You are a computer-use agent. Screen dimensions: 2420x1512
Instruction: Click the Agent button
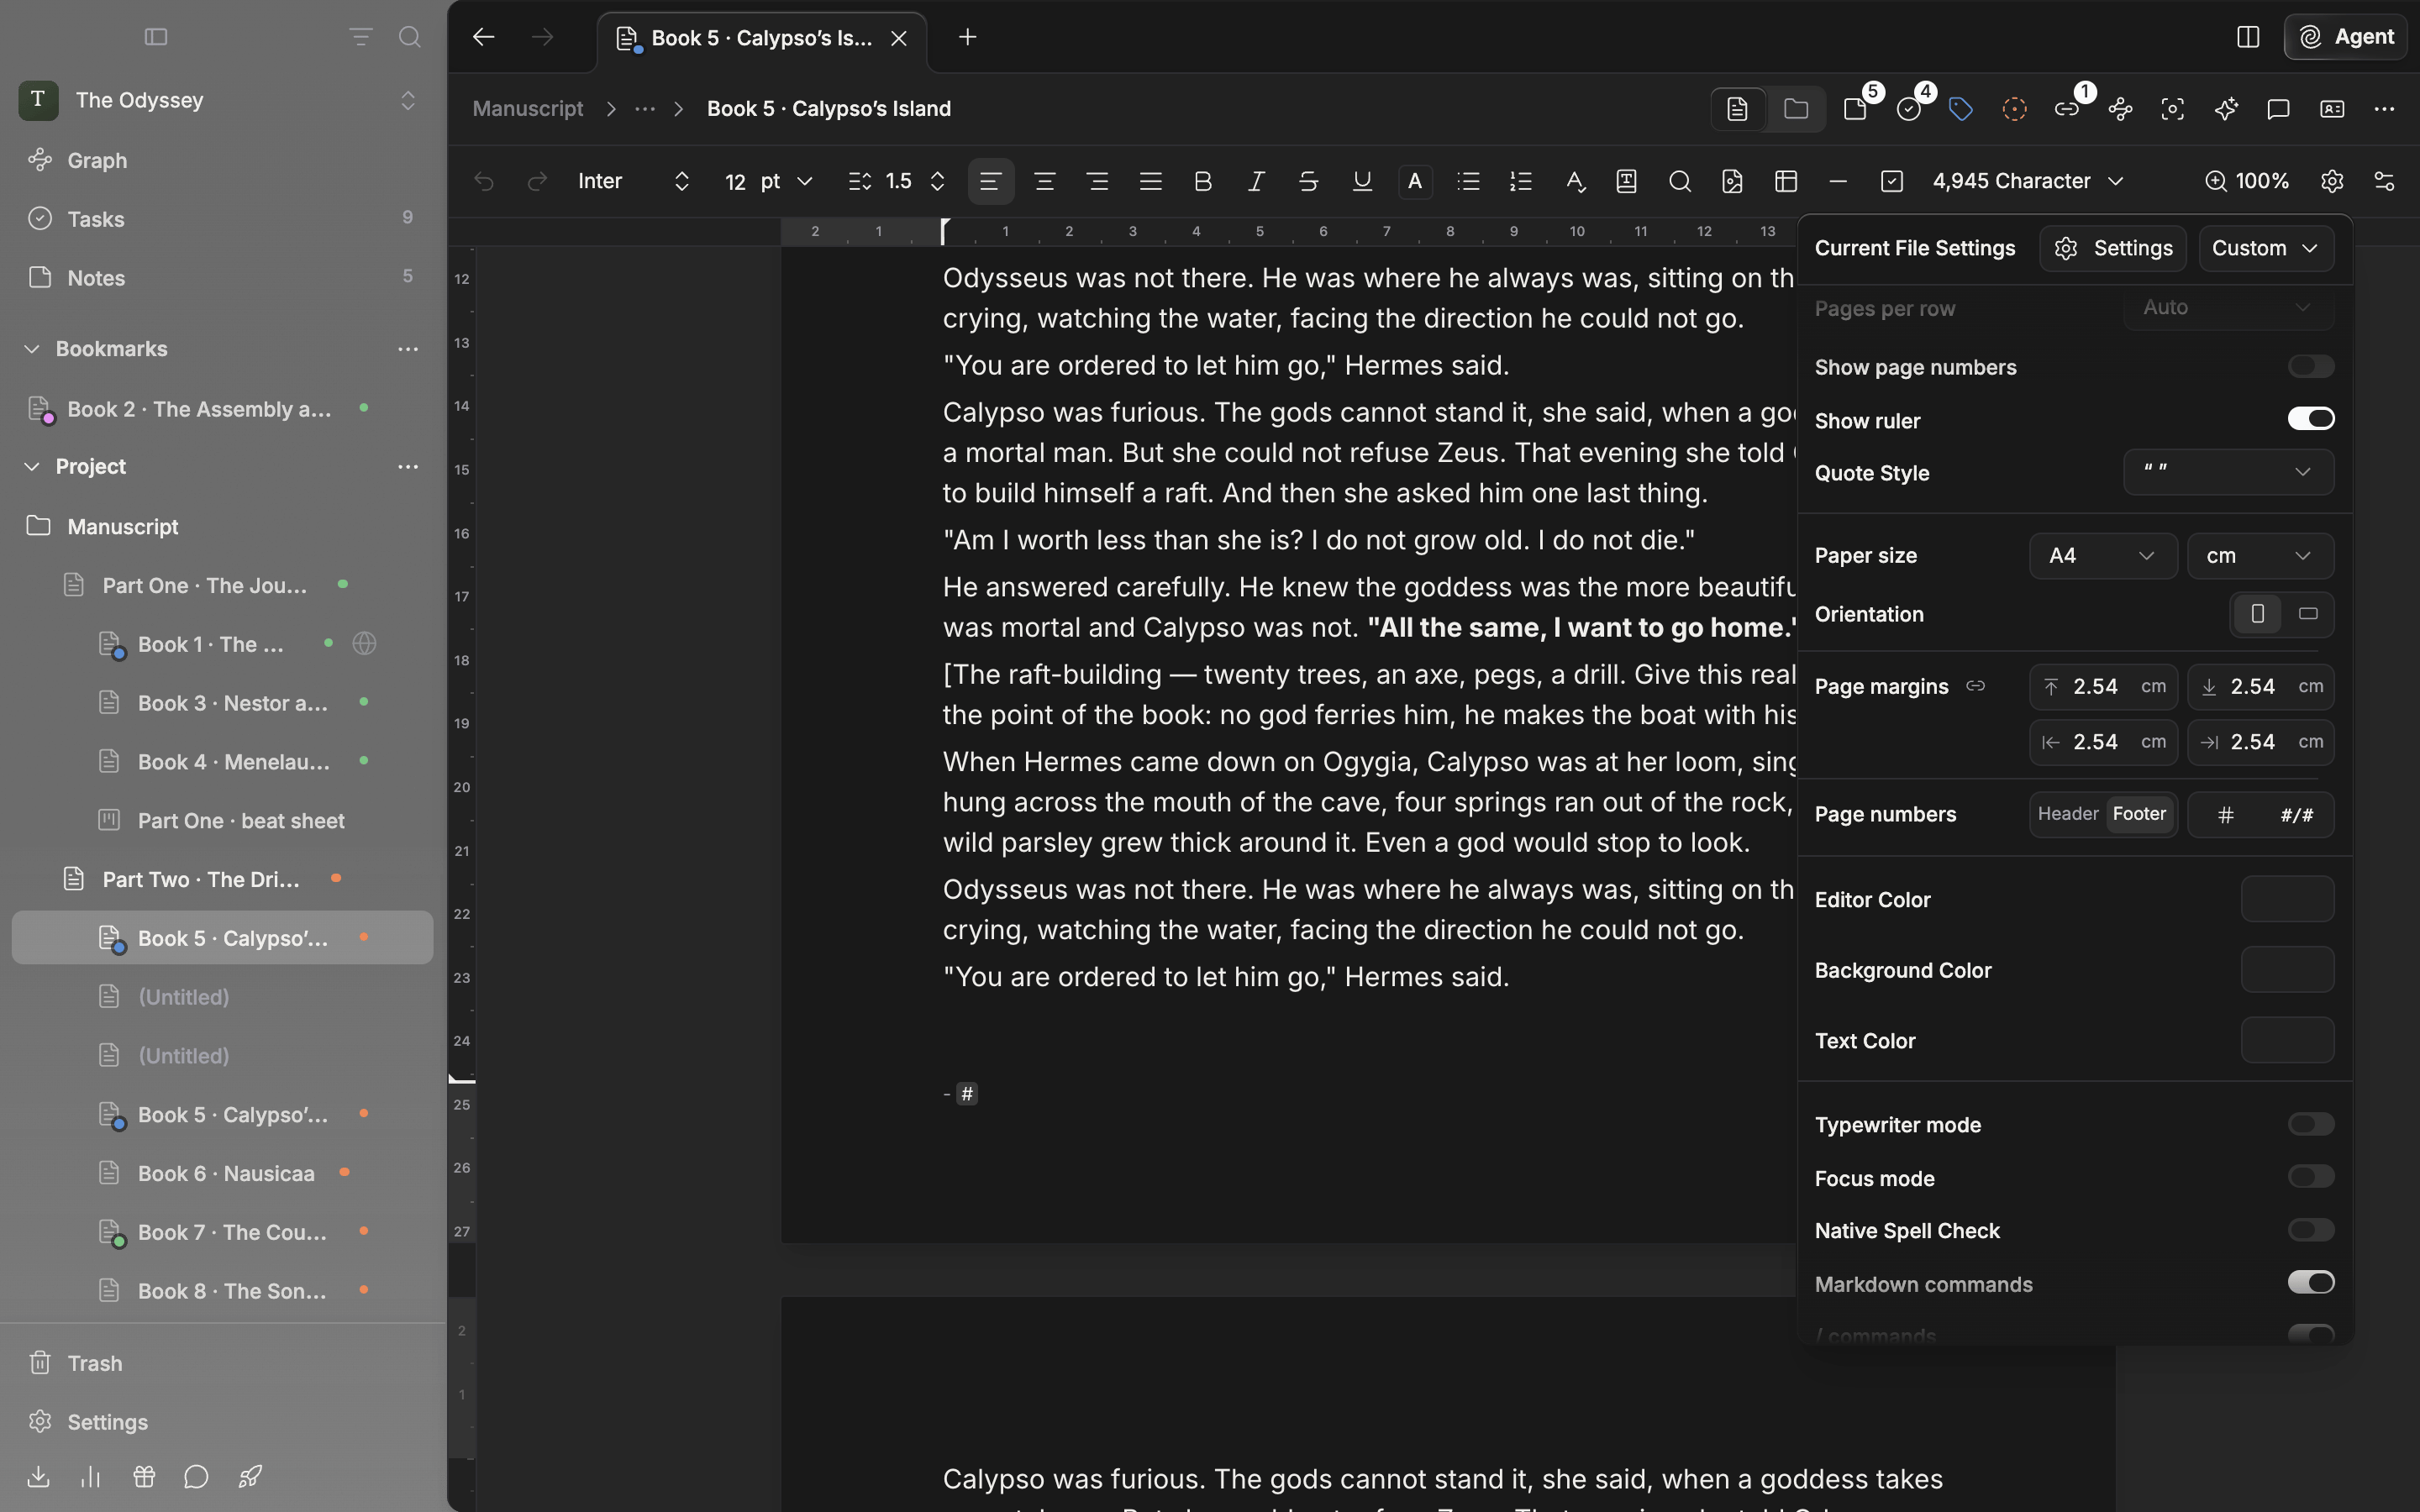click(2345, 37)
